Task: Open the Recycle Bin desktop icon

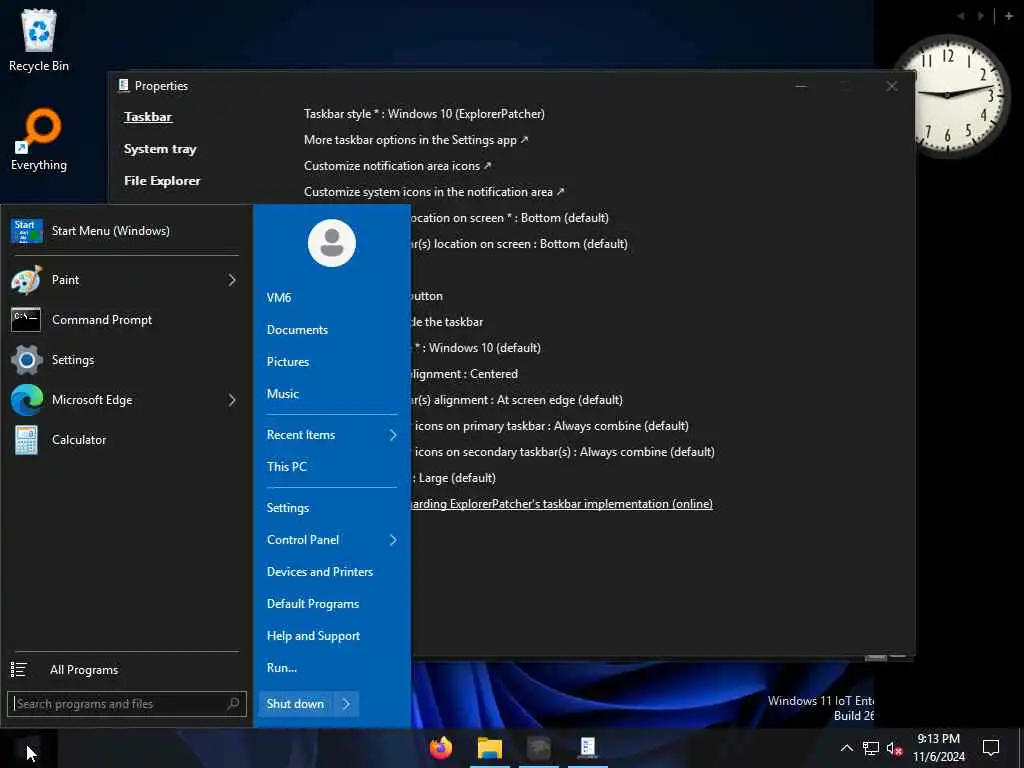Action: (x=39, y=39)
